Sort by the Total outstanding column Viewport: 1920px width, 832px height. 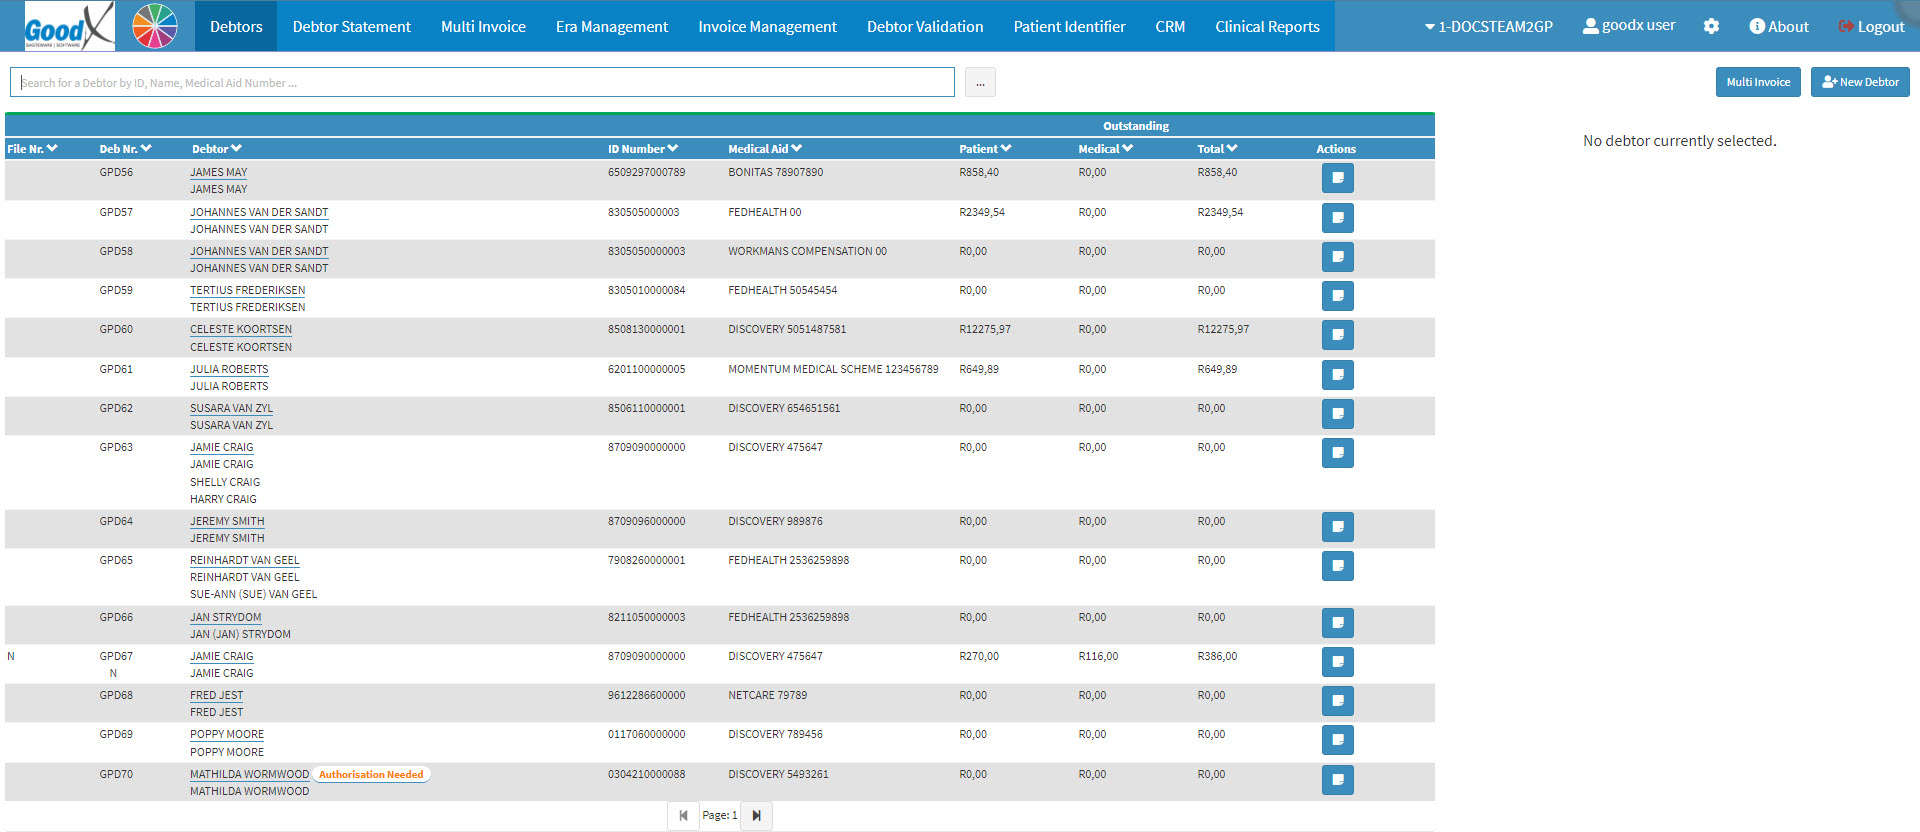(x=1216, y=149)
